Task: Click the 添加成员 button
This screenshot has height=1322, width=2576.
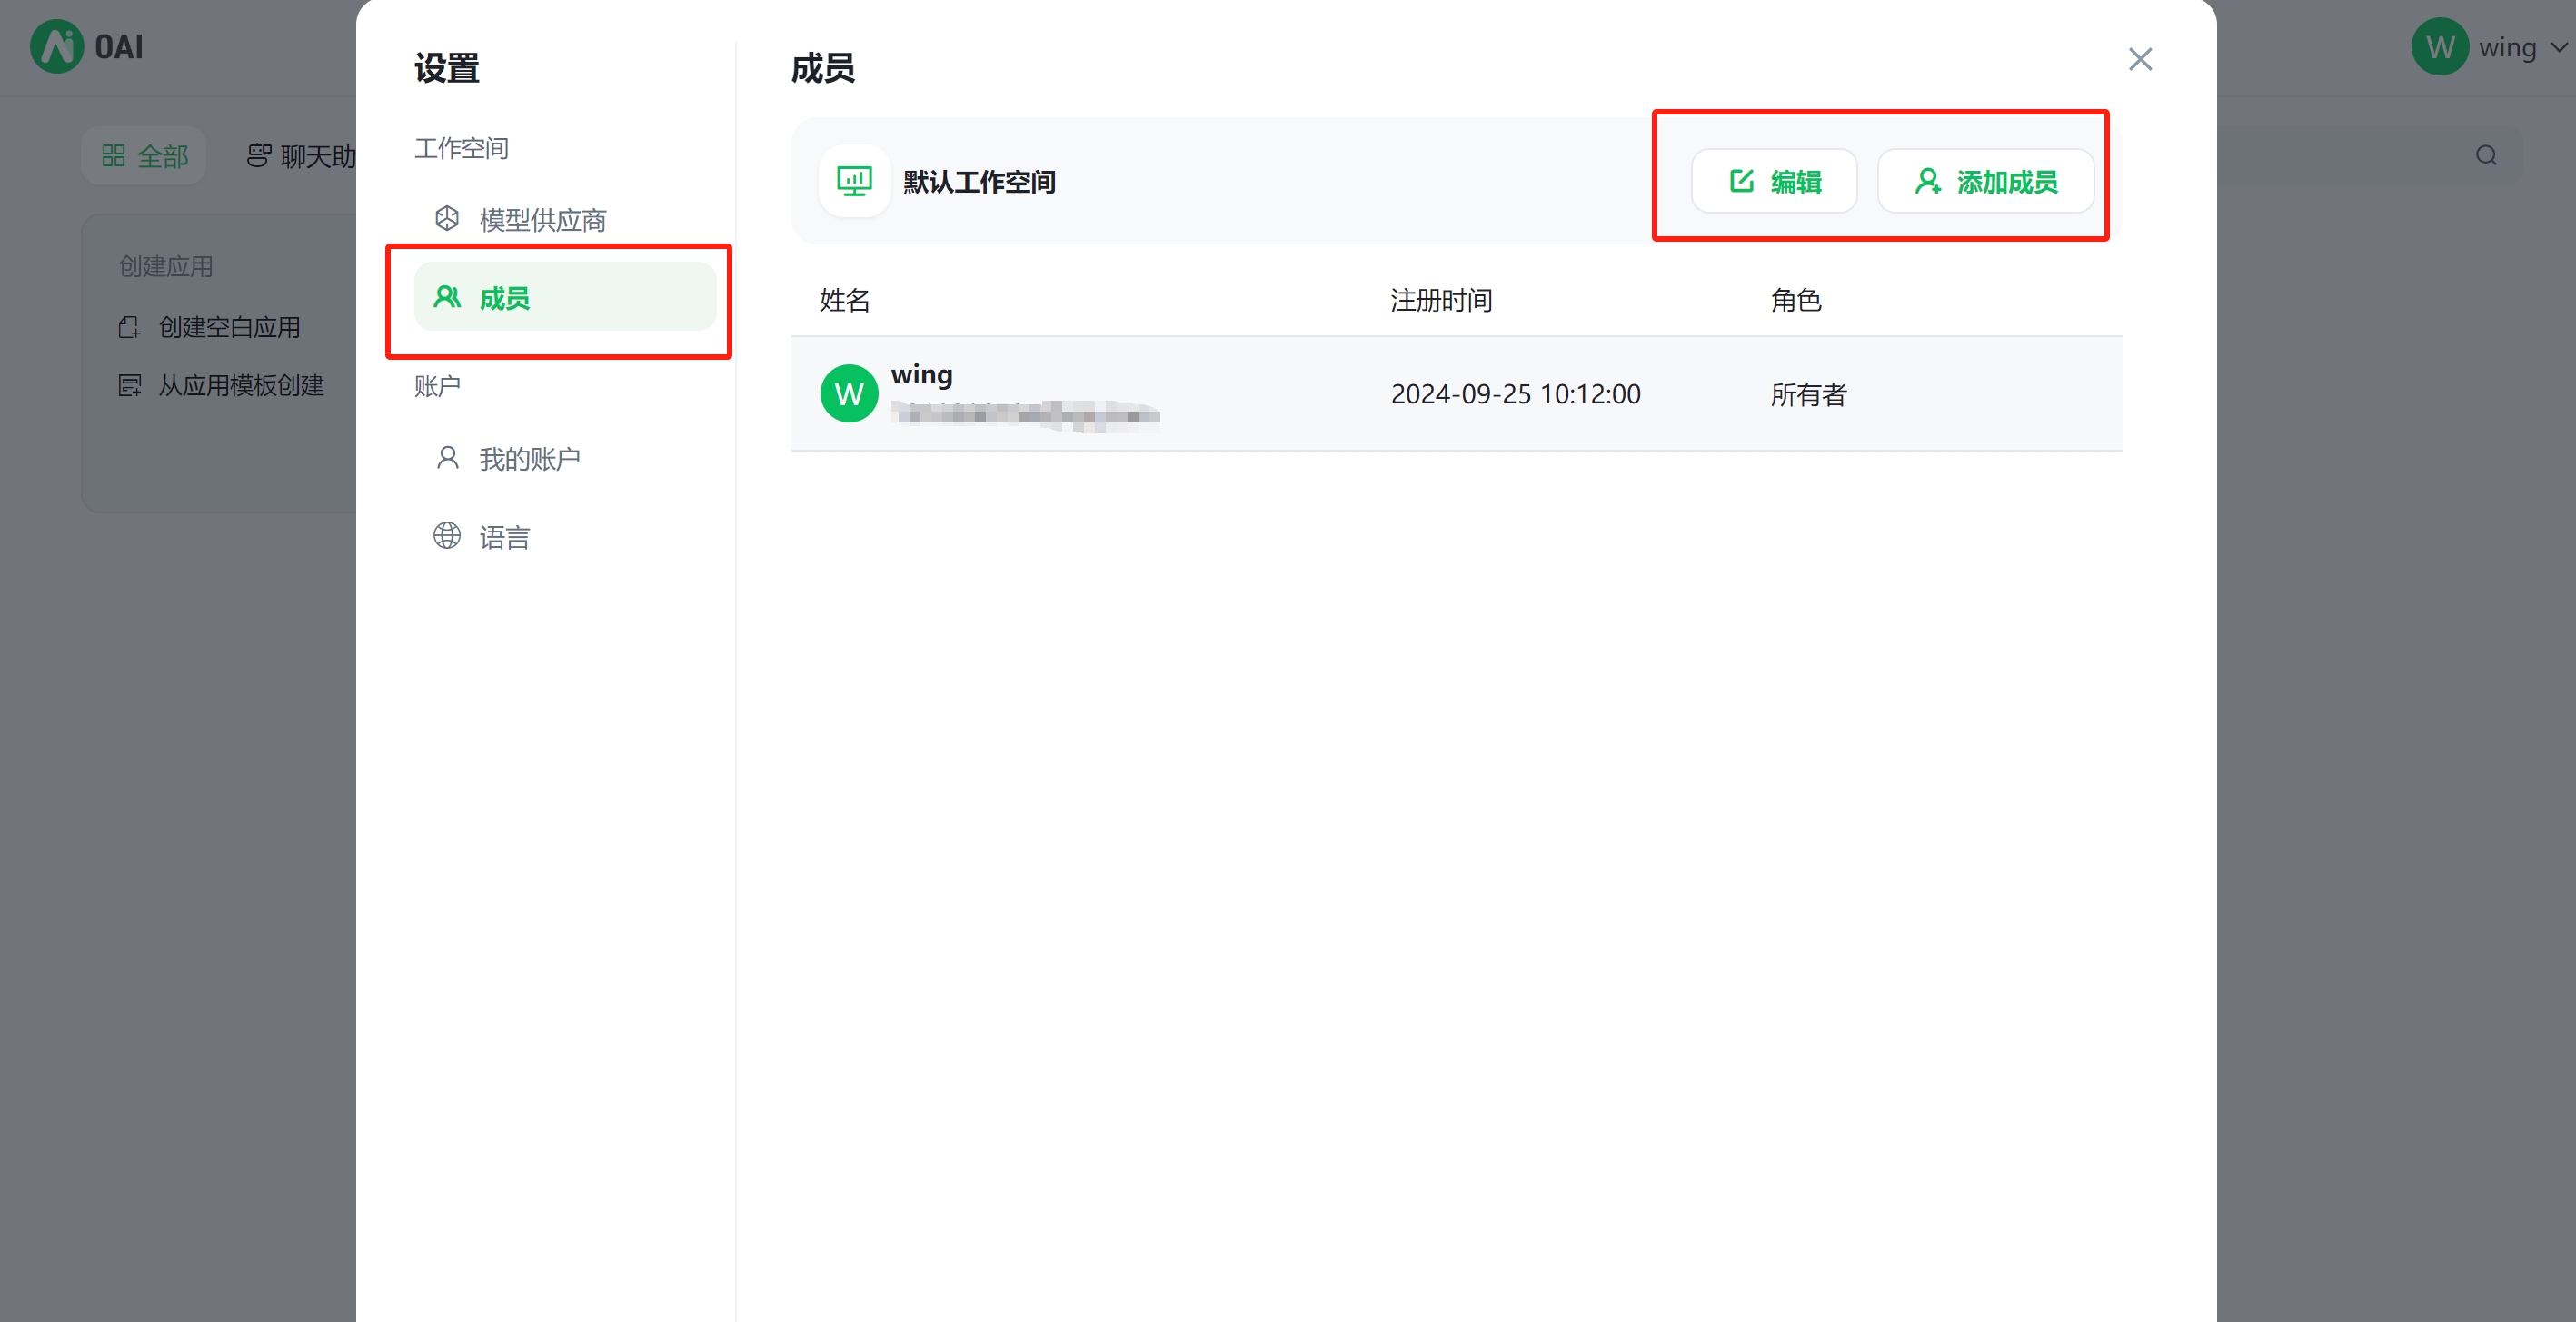Action: [x=1985, y=181]
